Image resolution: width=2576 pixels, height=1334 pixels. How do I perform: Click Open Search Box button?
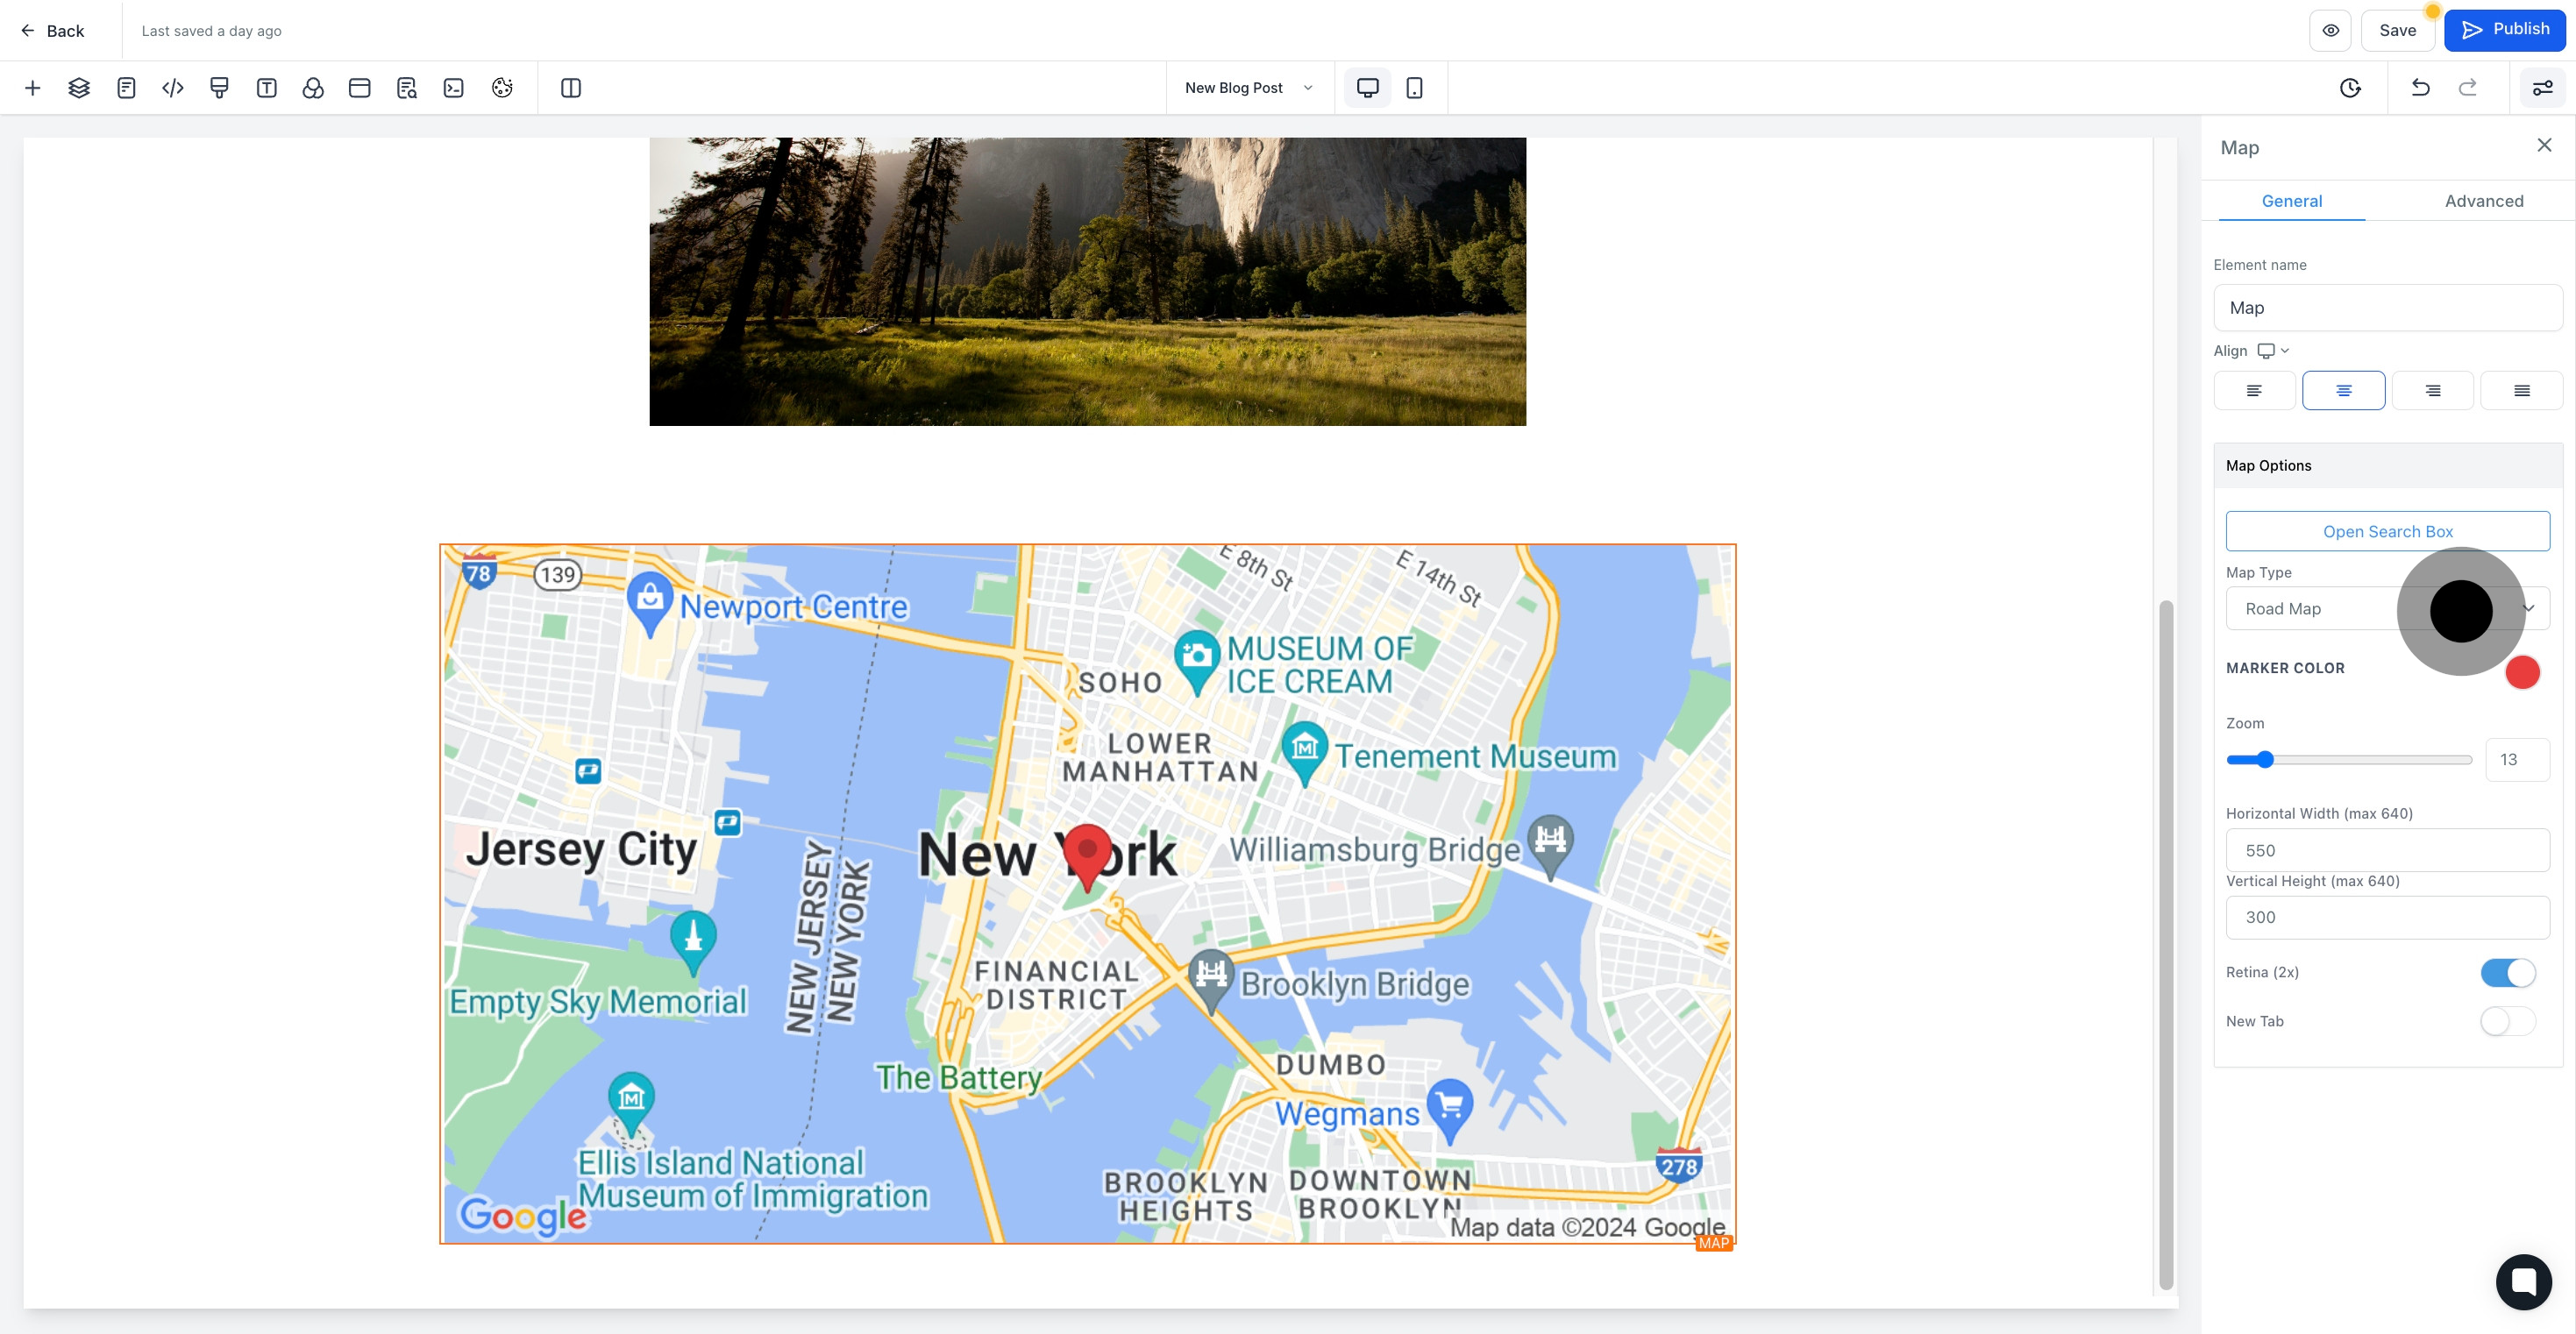pyautogui.click(x=2387, y=531)
